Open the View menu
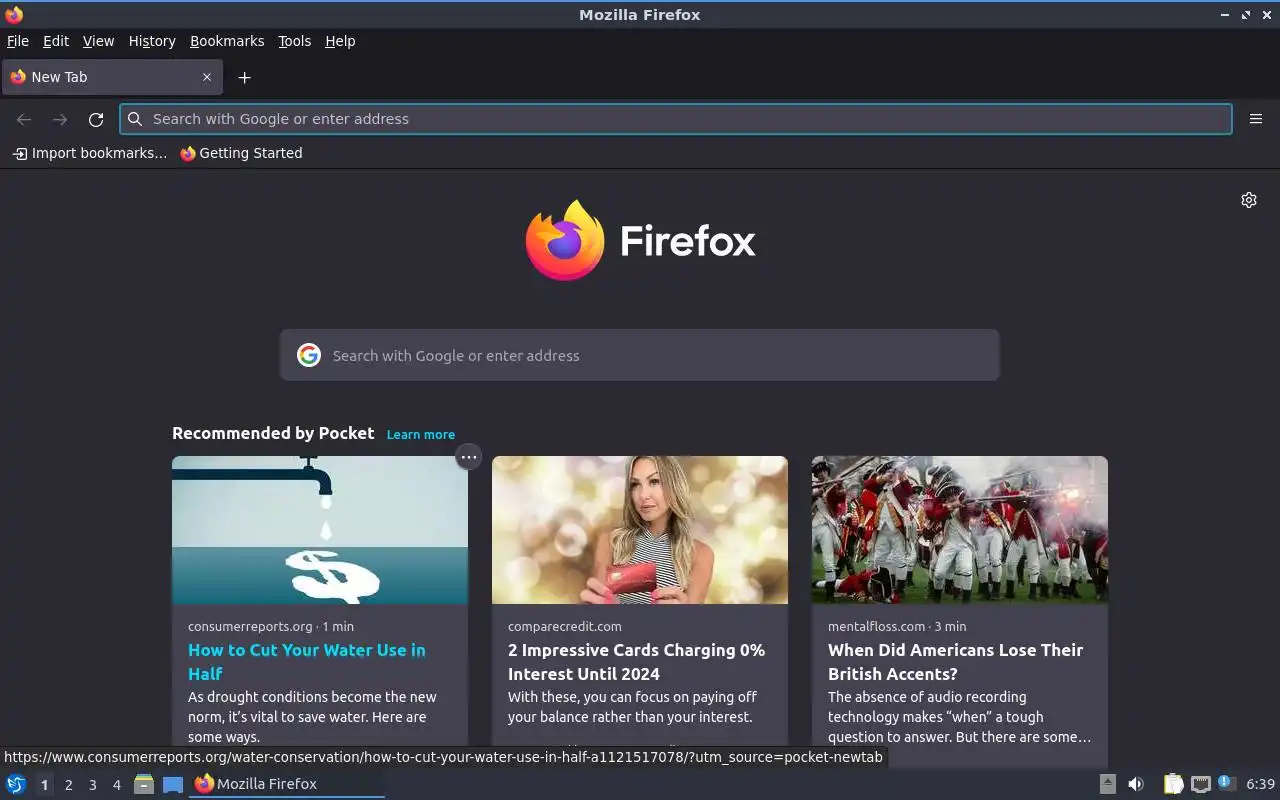Viewport: 1280px width, 800px height. pyautogui.click(x=98, y=41)
